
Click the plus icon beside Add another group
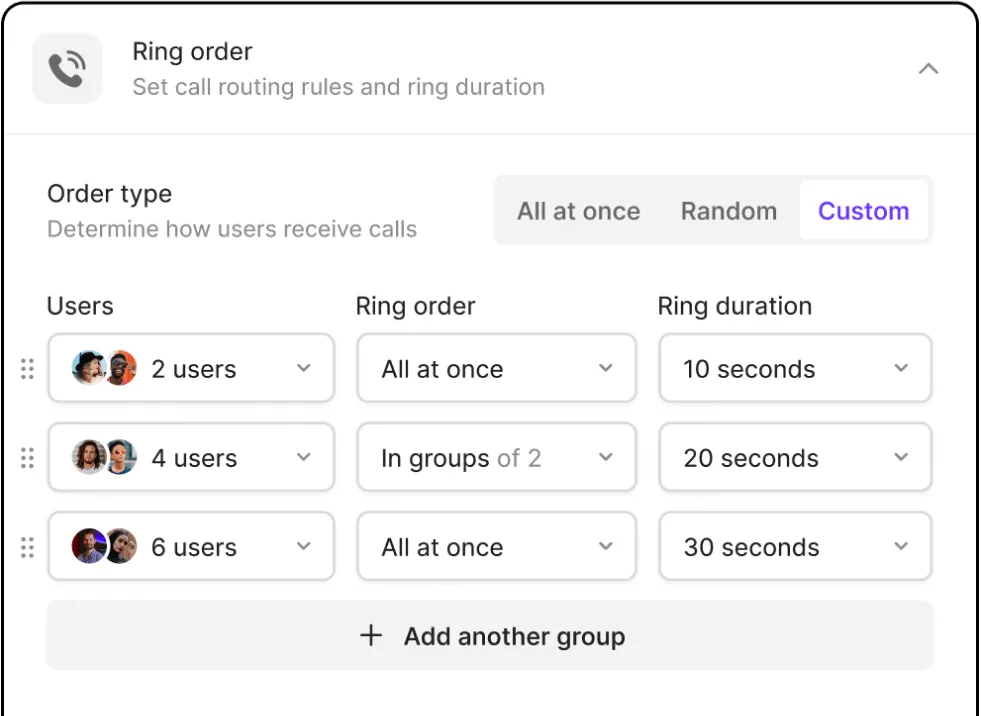[x=371, y=636]
